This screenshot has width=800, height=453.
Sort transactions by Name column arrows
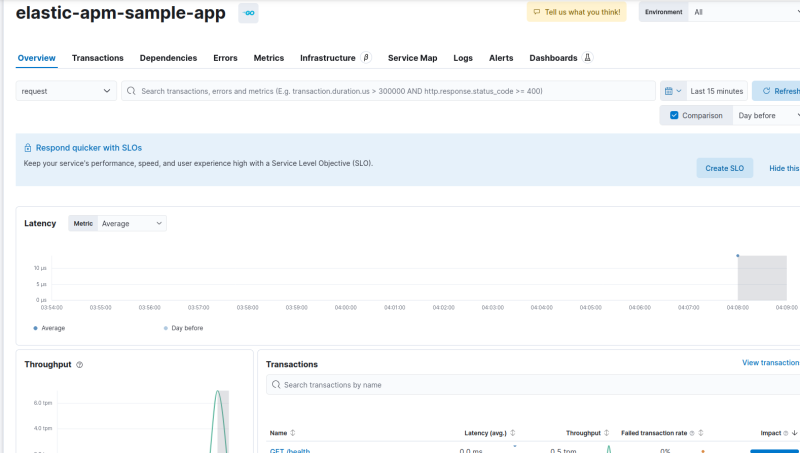[x=293, y=433]
